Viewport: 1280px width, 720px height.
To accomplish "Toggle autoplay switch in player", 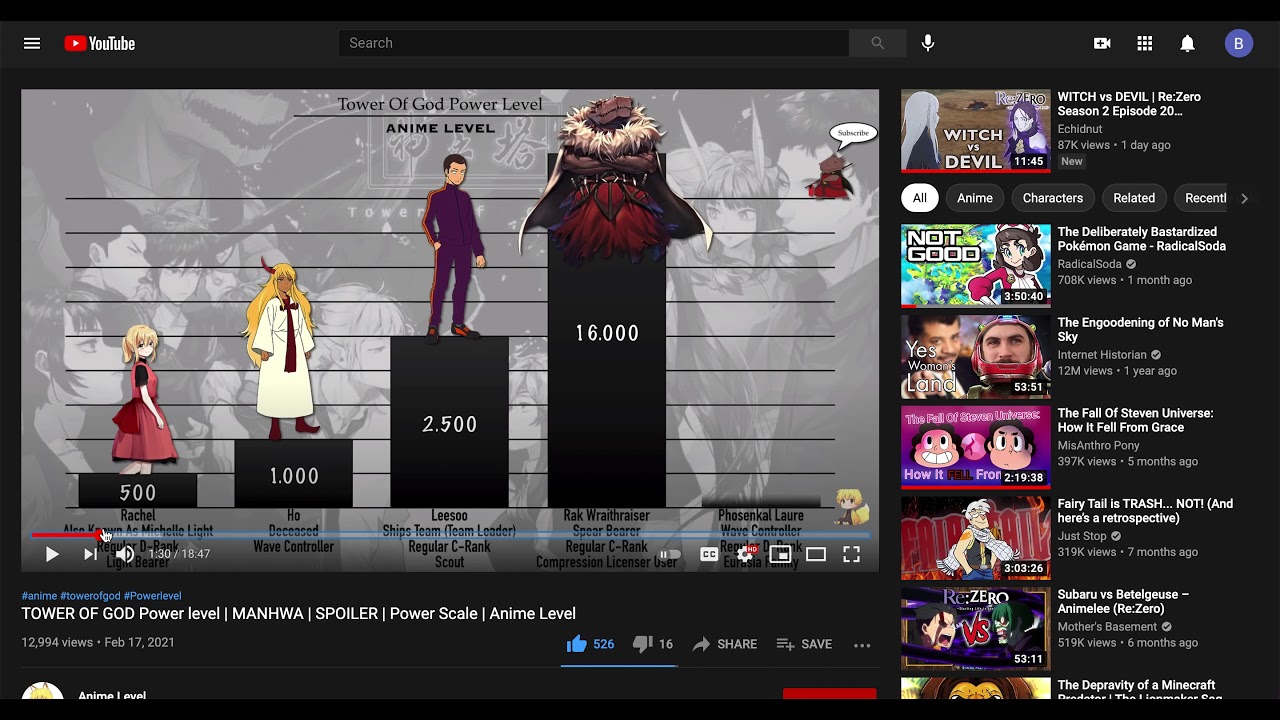I will point(670,554).
